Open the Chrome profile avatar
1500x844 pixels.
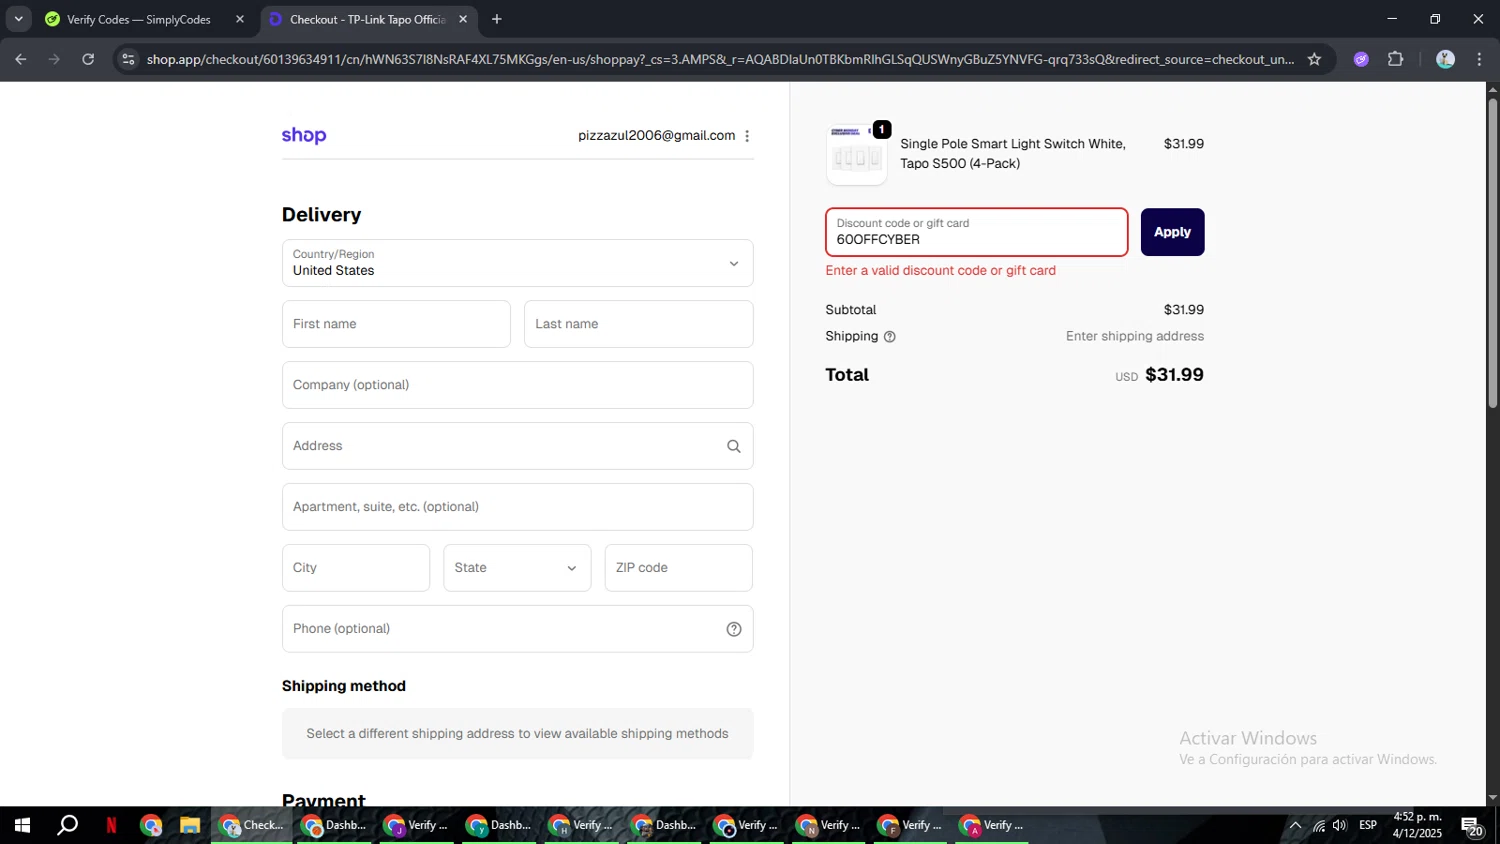point(1445,59)
